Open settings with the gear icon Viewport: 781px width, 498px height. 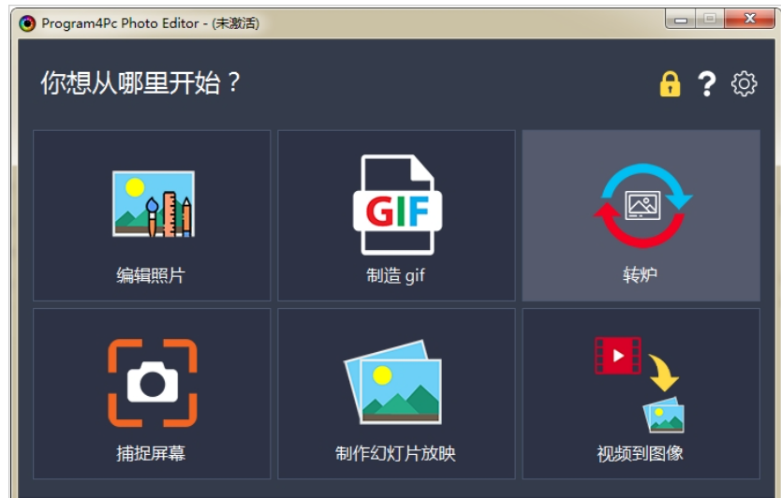click(x=744, y=84)
